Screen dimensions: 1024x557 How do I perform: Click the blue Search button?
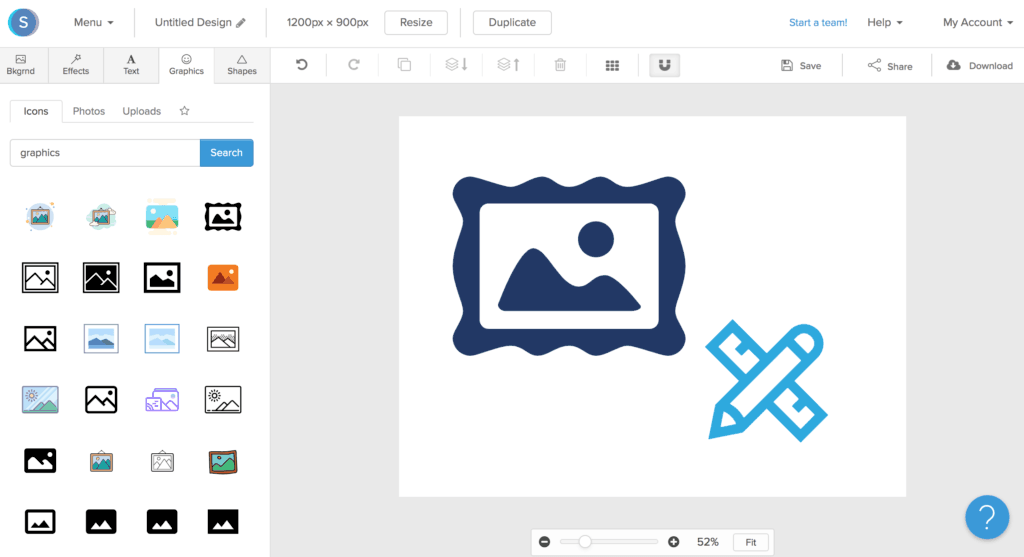227,153
